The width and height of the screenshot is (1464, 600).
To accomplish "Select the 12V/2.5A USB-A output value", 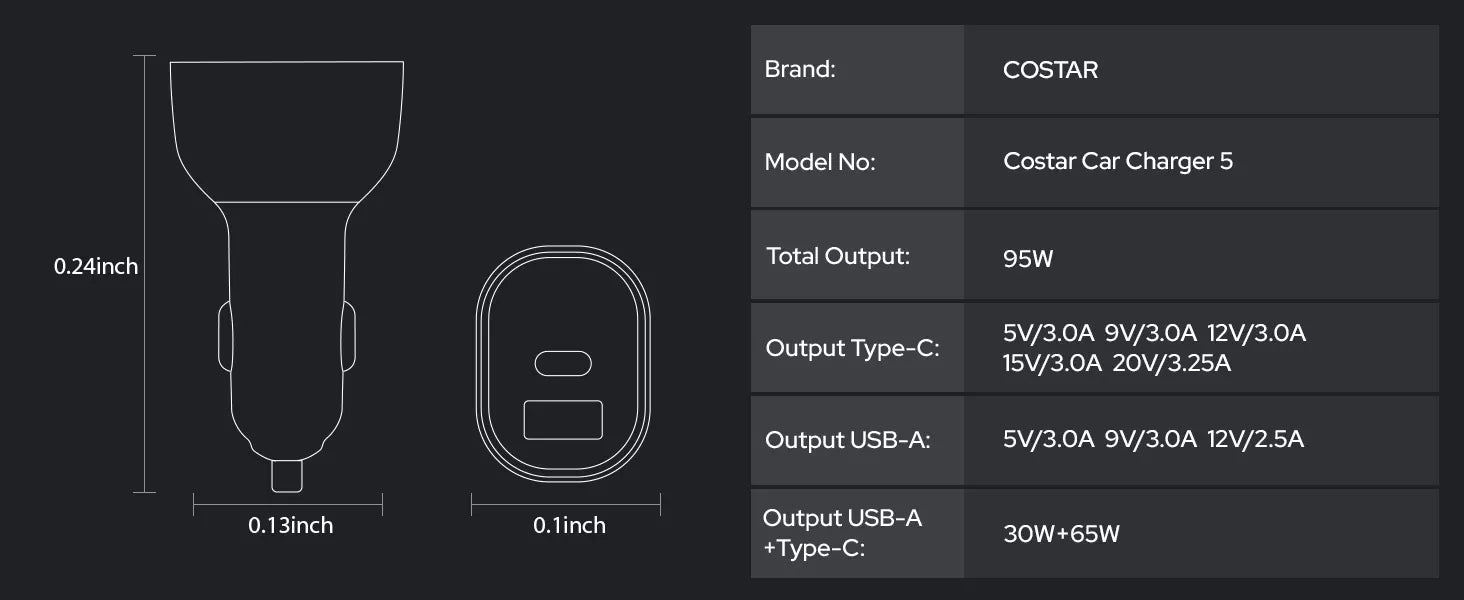I will [1255, 439].
